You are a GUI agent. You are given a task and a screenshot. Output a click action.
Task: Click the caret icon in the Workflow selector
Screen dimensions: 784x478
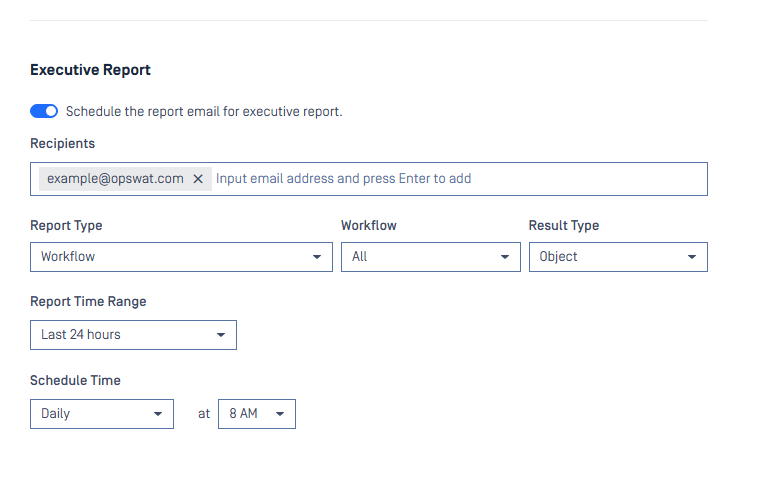click(x=504, y=257)
